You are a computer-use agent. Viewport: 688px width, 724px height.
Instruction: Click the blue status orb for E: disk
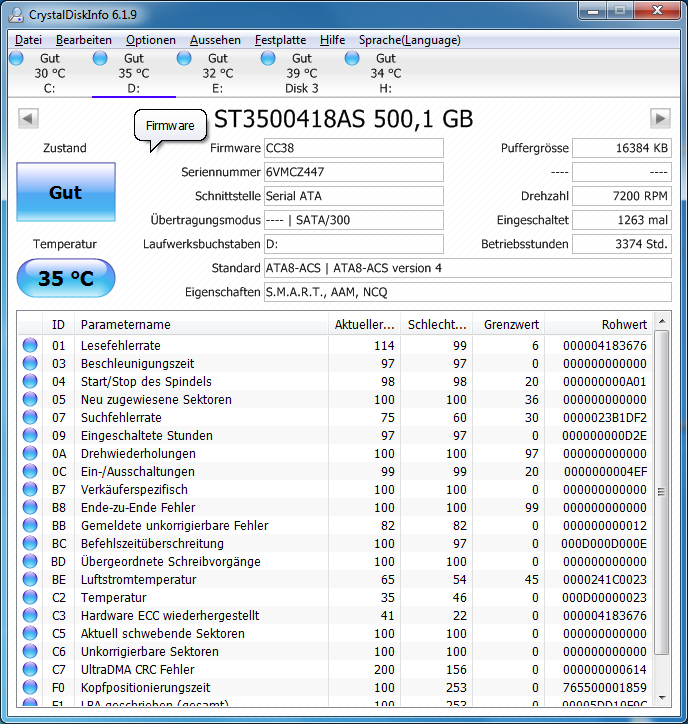[x=184, y=58]
